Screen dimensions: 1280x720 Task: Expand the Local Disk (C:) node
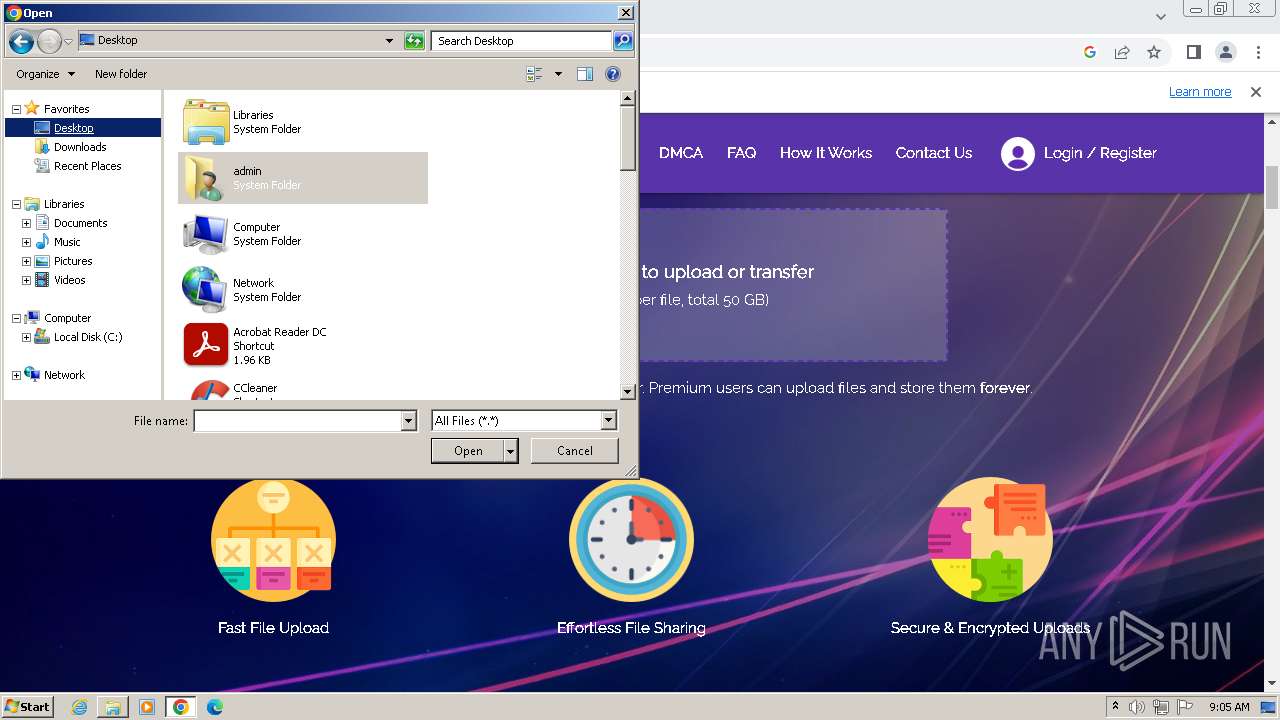click(x=26, y=337)
